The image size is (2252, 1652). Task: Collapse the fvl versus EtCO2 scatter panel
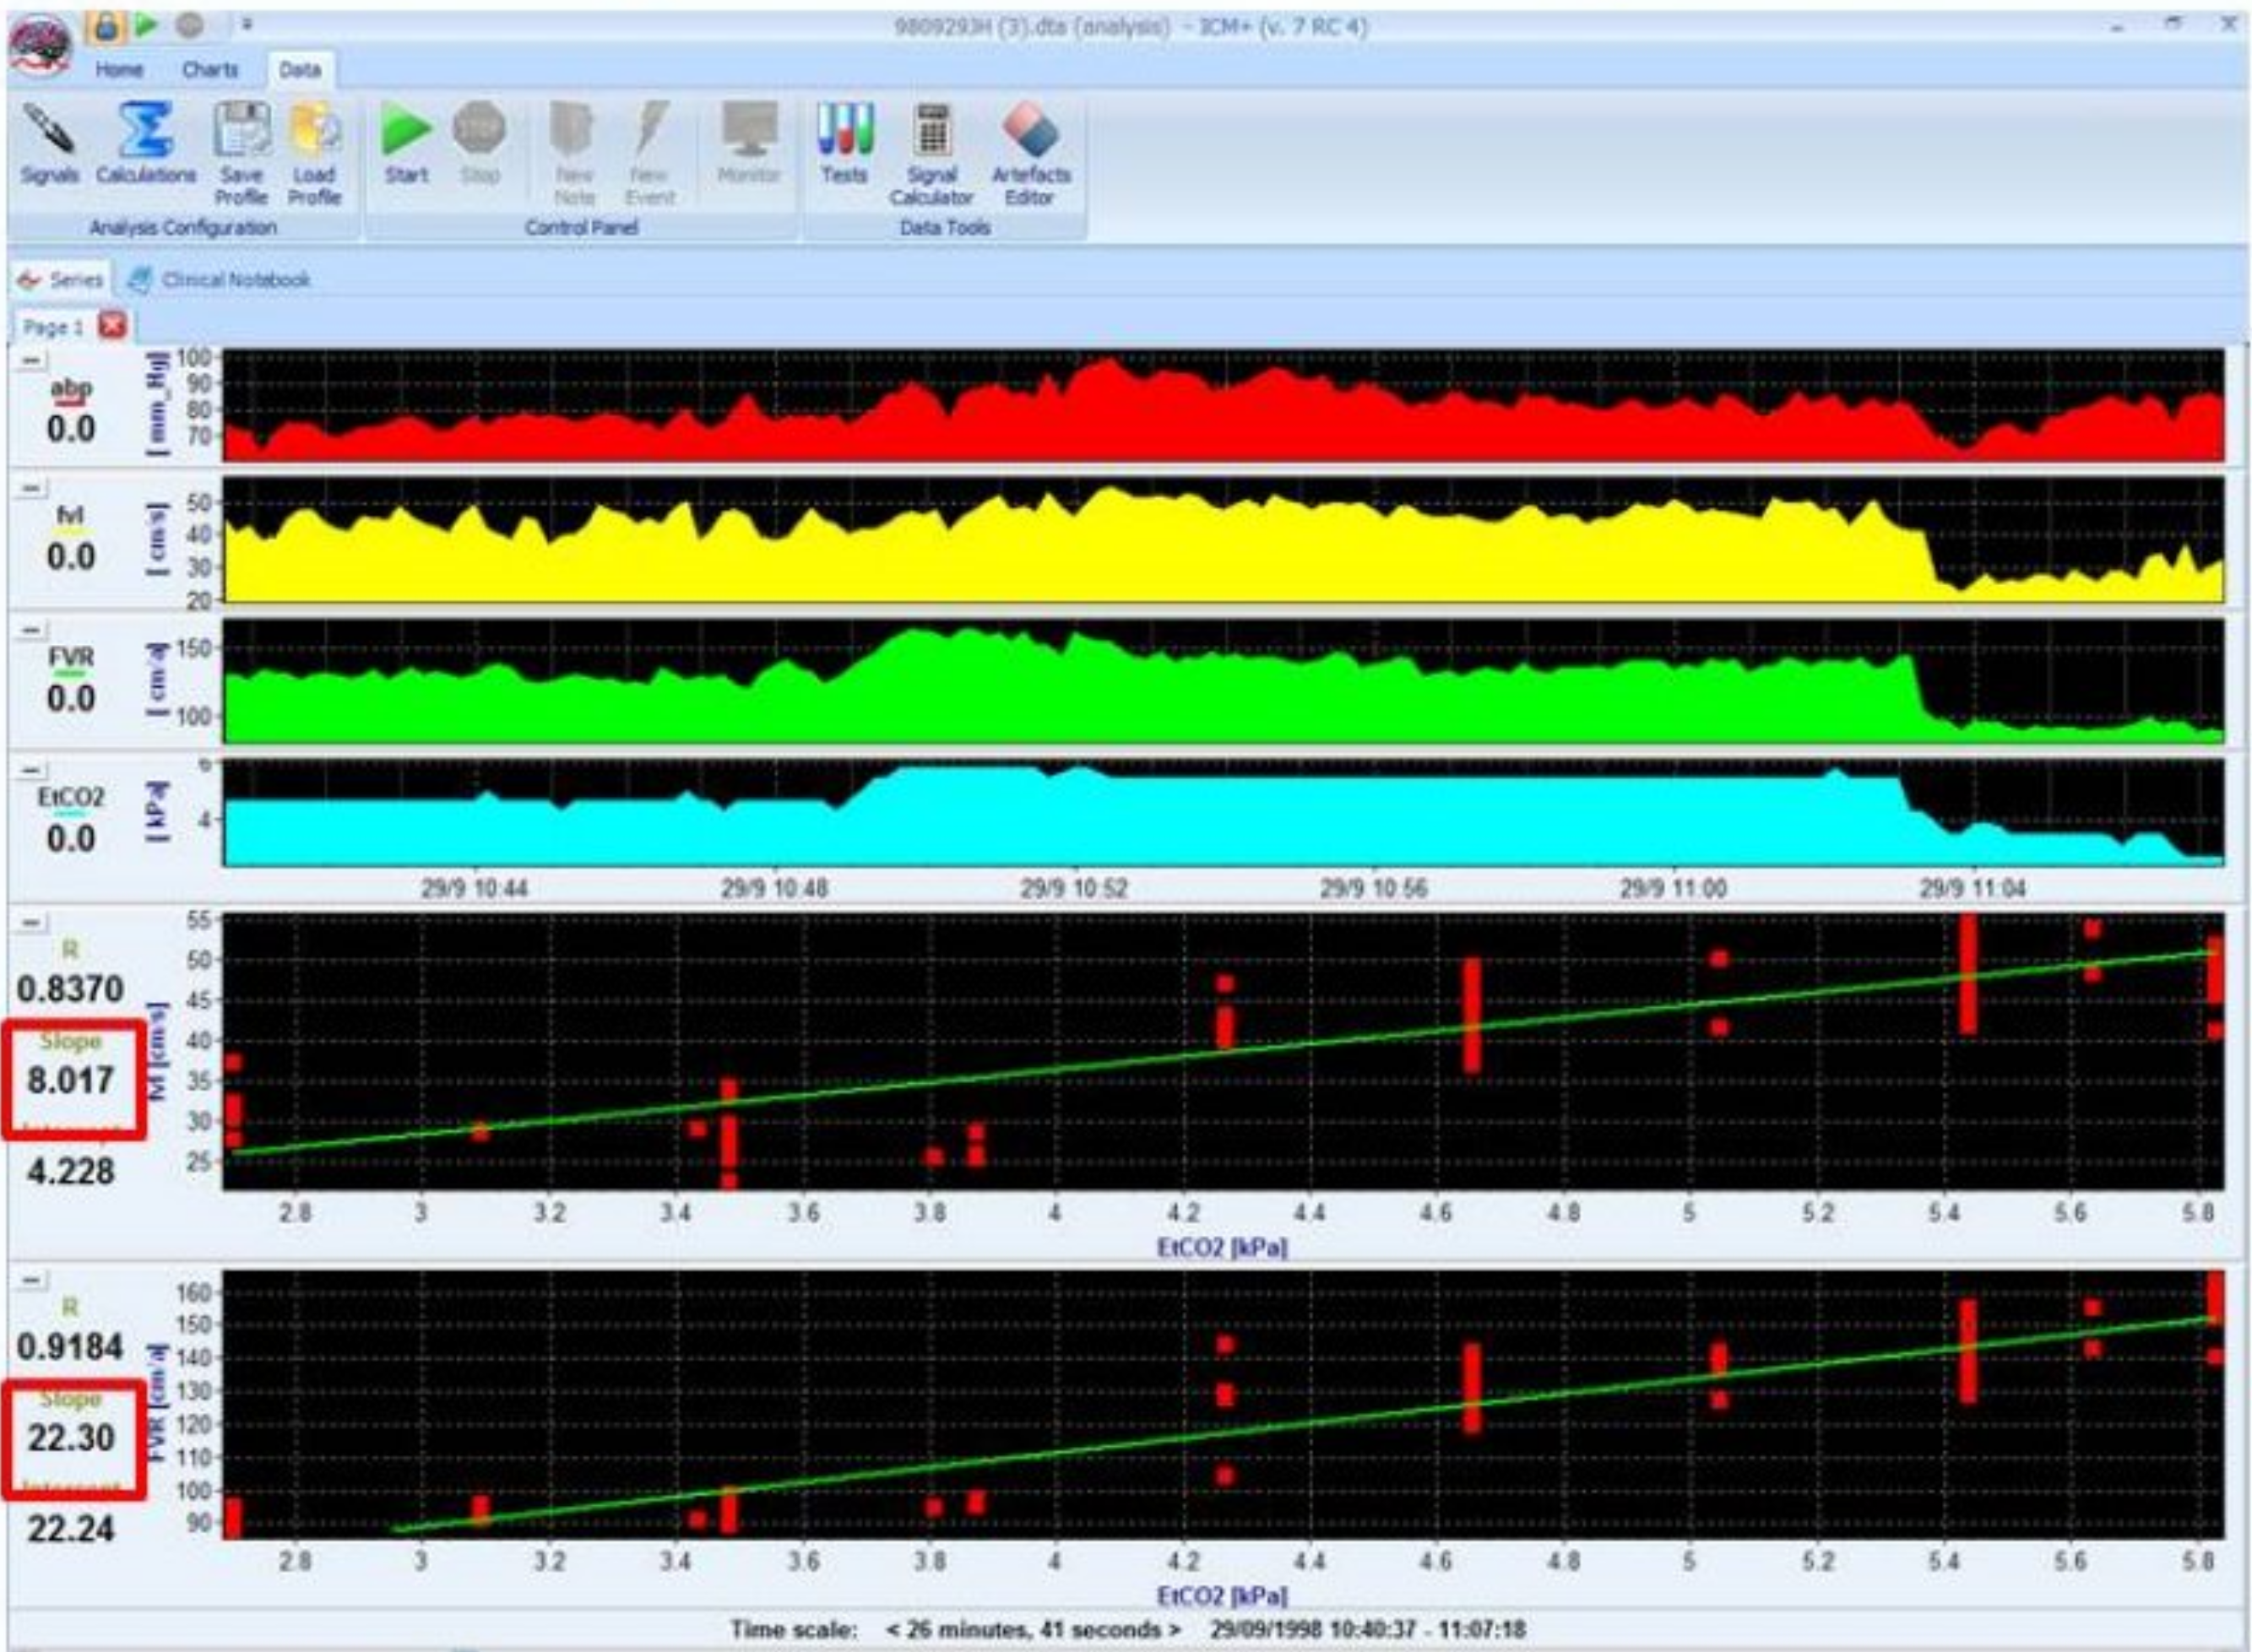click(32, 922)
